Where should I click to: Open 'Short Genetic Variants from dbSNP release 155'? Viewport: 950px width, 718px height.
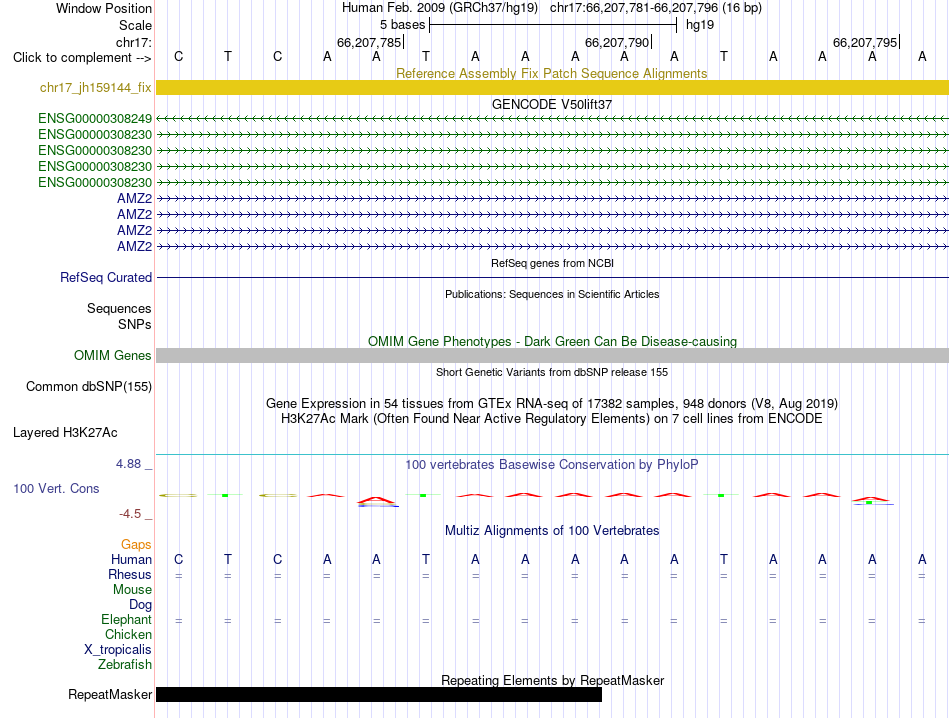pyautogui.click(x=552, y=372)
